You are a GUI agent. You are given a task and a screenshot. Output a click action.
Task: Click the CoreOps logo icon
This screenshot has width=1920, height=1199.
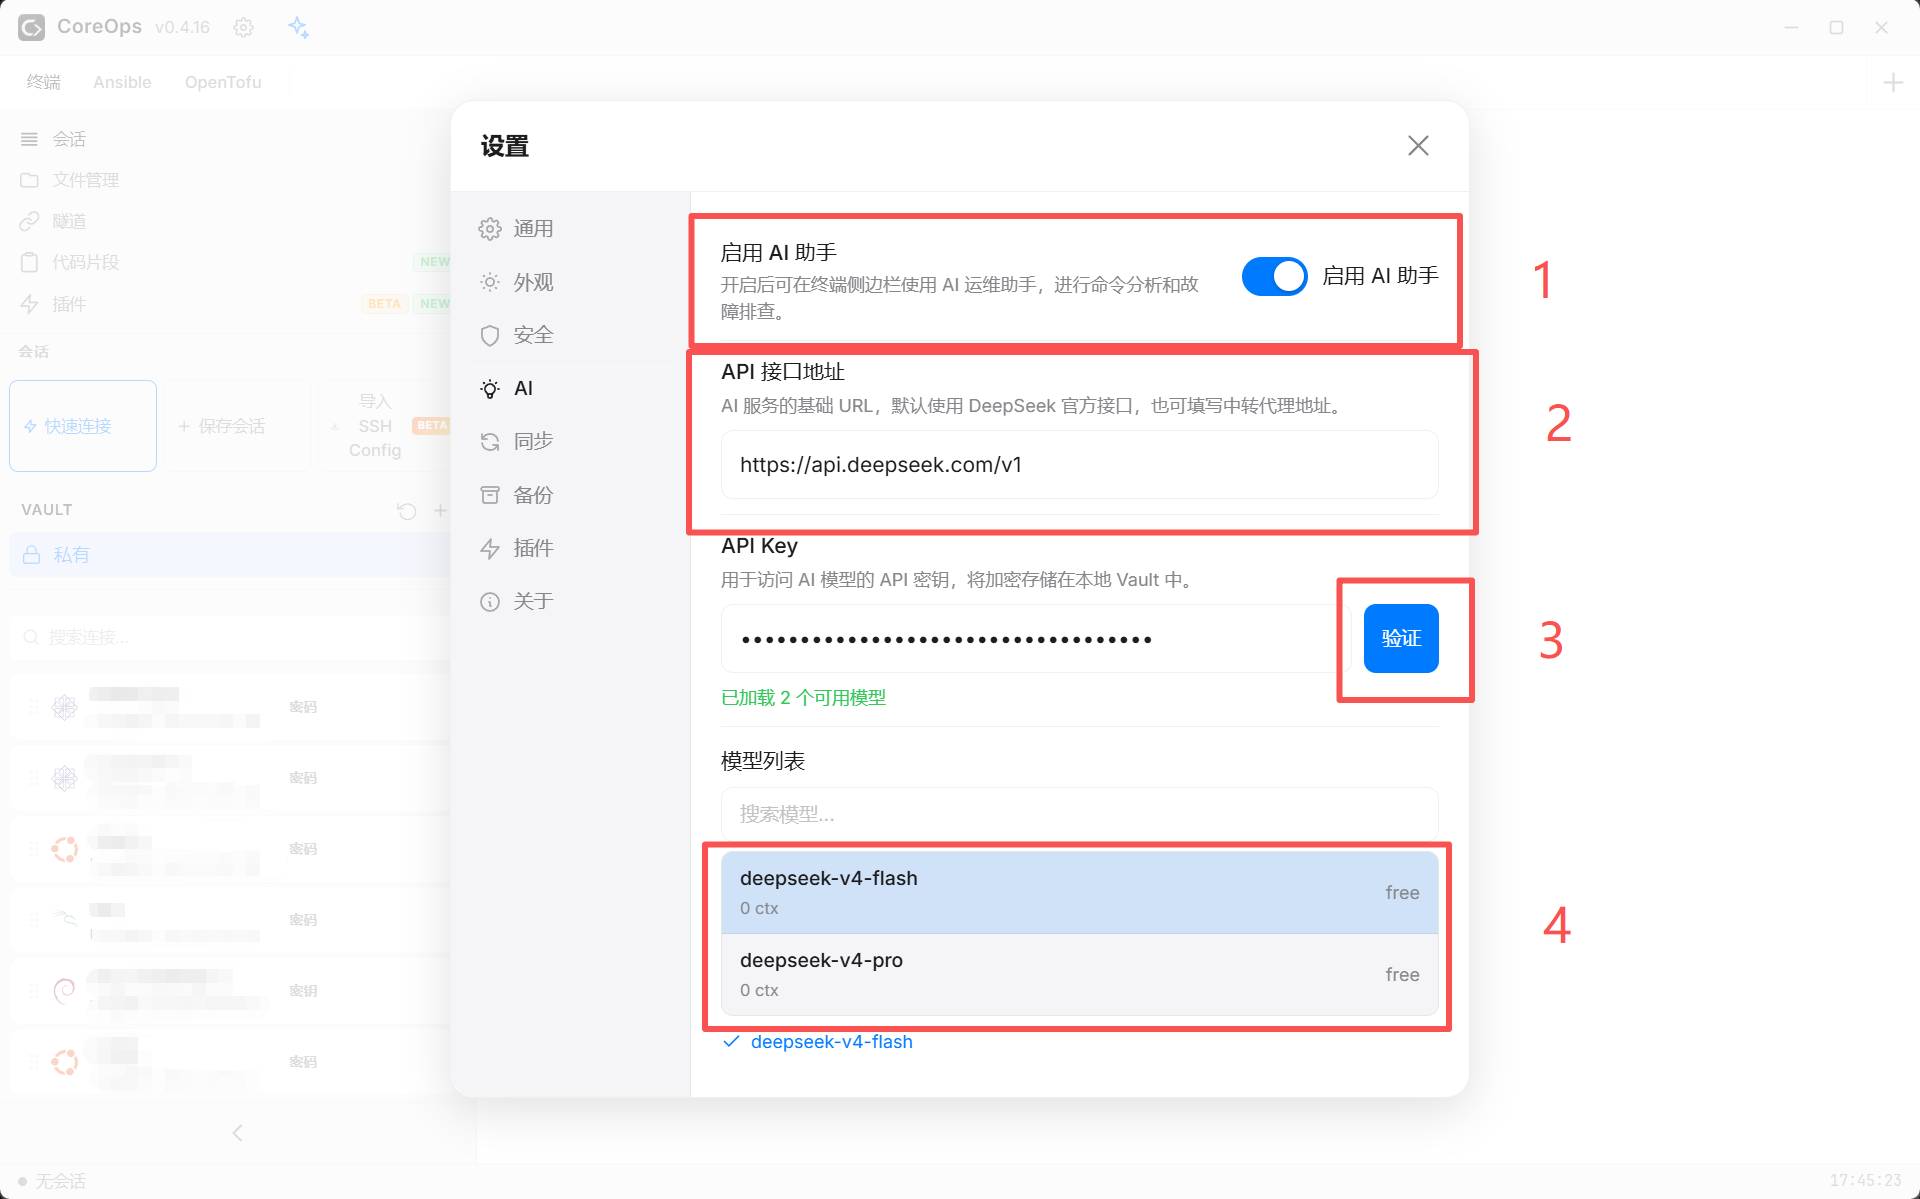[x=31, y=27]
